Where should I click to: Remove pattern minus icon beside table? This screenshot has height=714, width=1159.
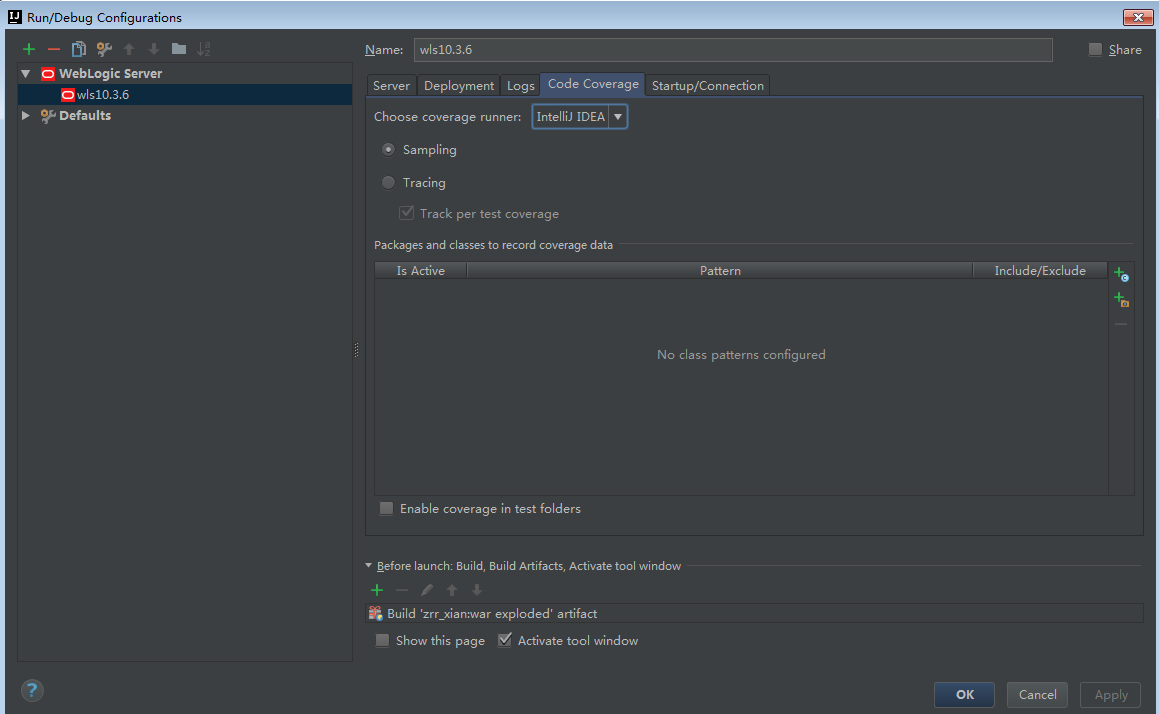1121,324
